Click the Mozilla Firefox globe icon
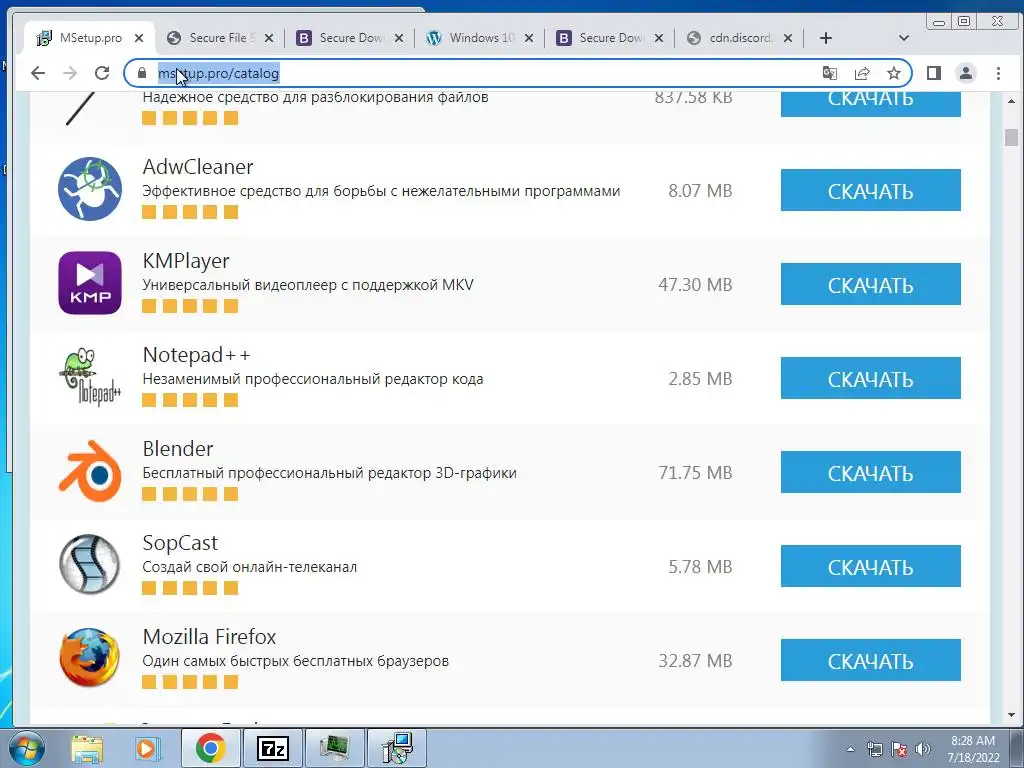 pos(89,658)
